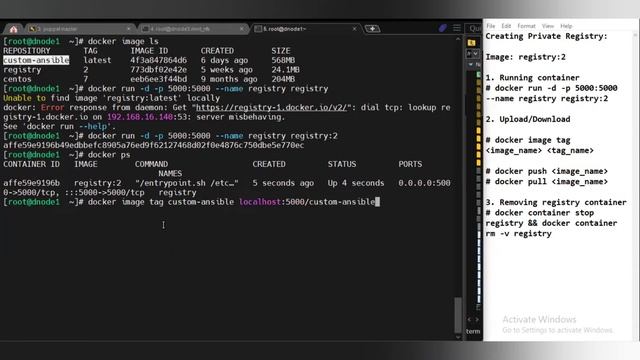640x360 pixels.
Task: Open the Format menu in Notepad
Action: click(526, 26)
